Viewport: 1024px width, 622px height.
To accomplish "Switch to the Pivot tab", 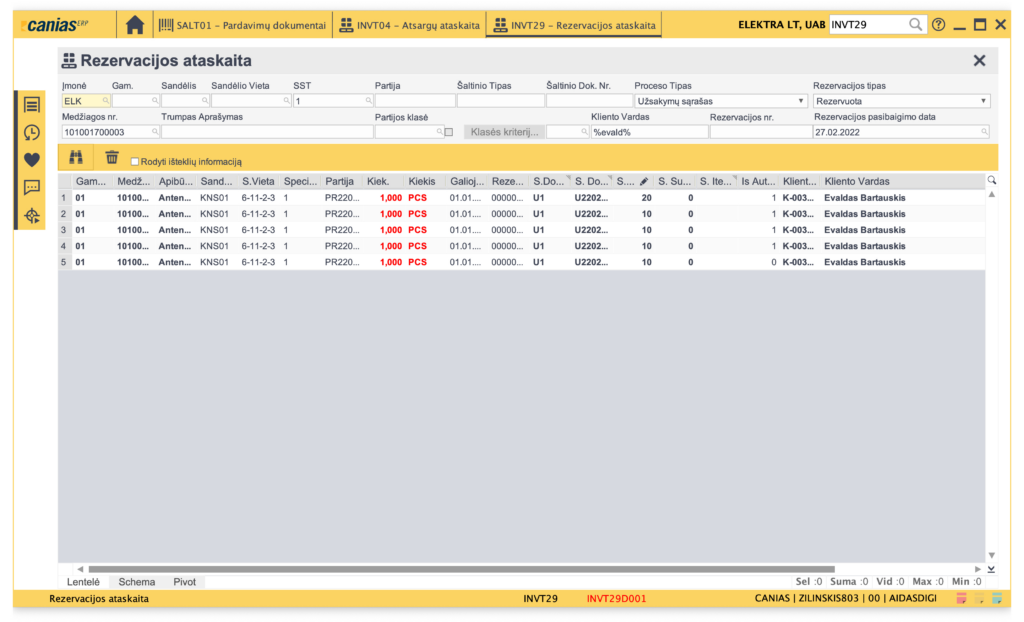I will 185,581.
